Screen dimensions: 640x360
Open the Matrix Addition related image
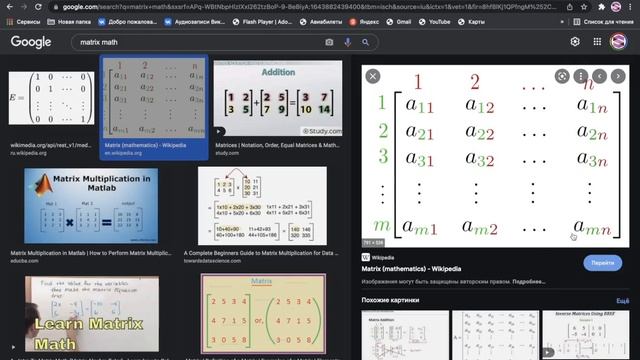pos(405,335)
